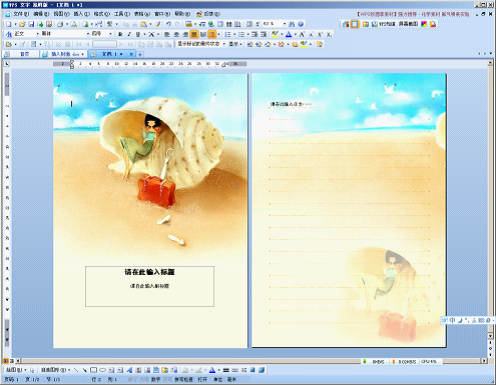Open the Format menu
The image size is (496, 385).
(101, 14)
